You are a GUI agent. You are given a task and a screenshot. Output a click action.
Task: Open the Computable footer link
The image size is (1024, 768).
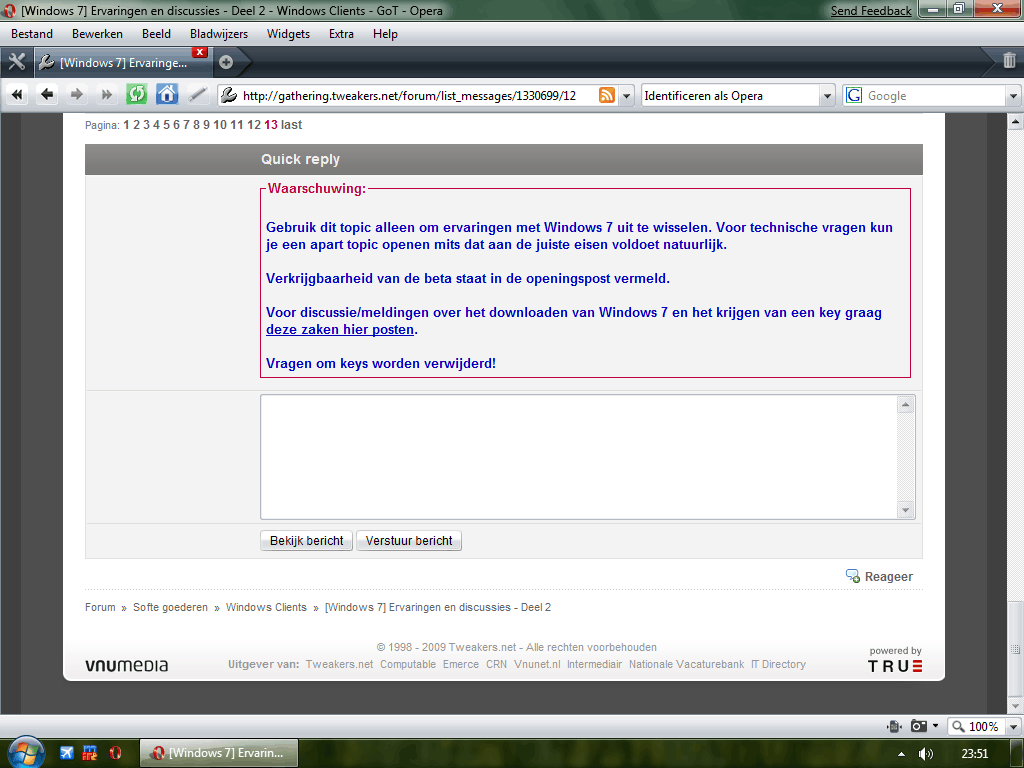coord(408,664)
